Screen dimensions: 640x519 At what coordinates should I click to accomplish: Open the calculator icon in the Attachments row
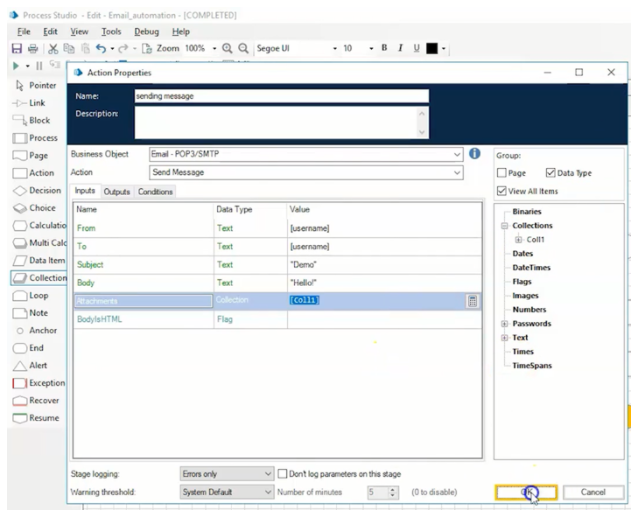point(473,301)
